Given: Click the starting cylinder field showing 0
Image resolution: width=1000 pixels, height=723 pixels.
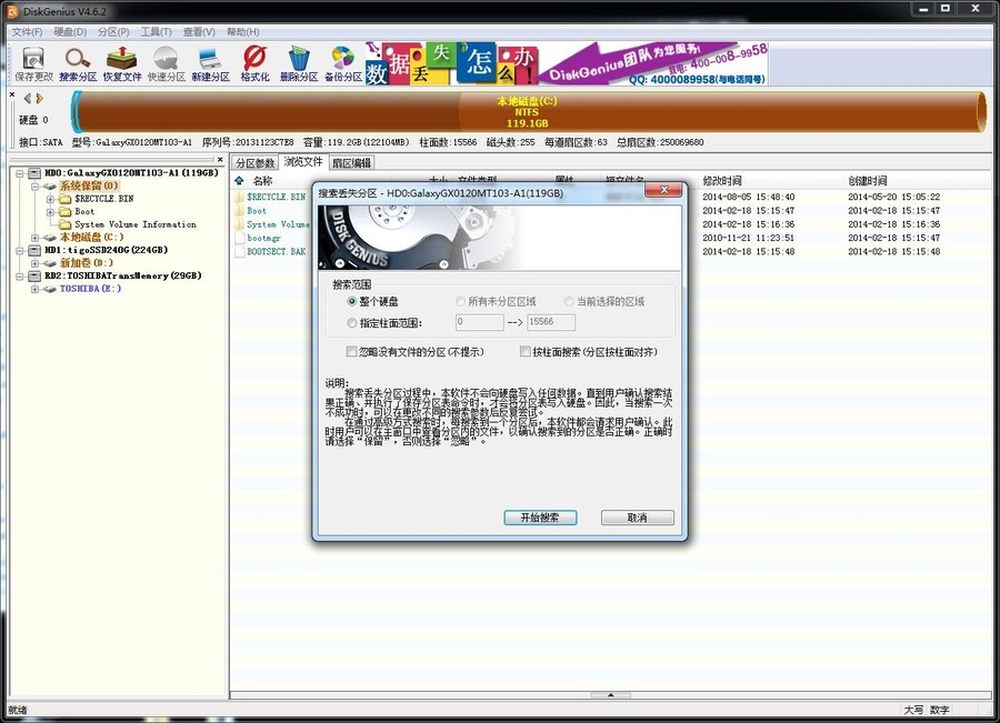Looking at the screenshot, I should (x=480, y=322).
